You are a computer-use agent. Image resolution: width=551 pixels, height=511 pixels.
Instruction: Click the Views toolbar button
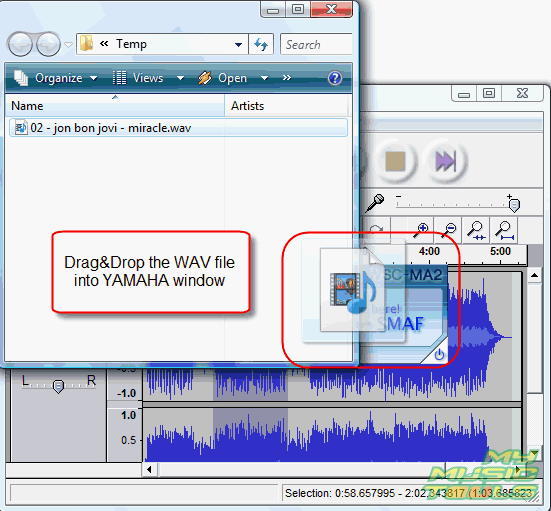click(138, 78)
